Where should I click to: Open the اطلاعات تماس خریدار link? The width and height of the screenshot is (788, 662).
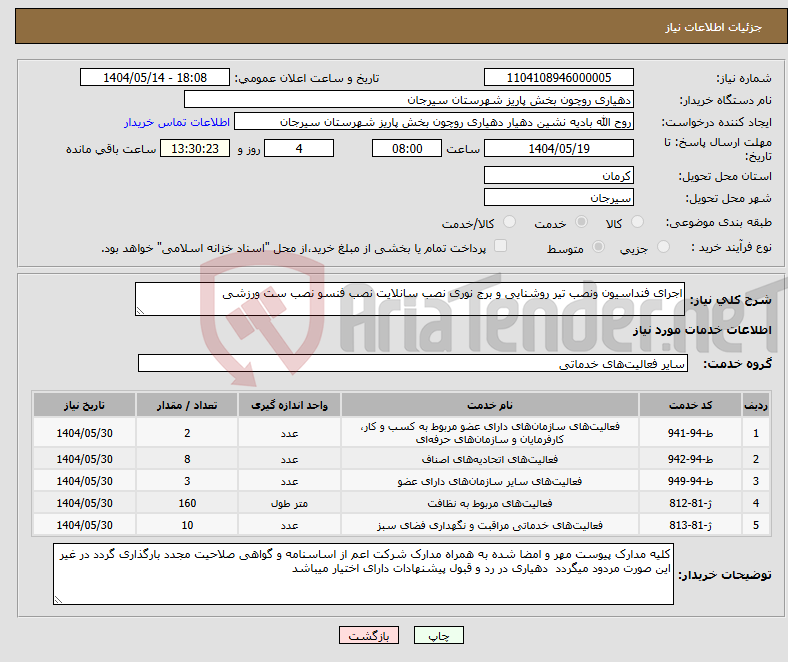[177, 122]
